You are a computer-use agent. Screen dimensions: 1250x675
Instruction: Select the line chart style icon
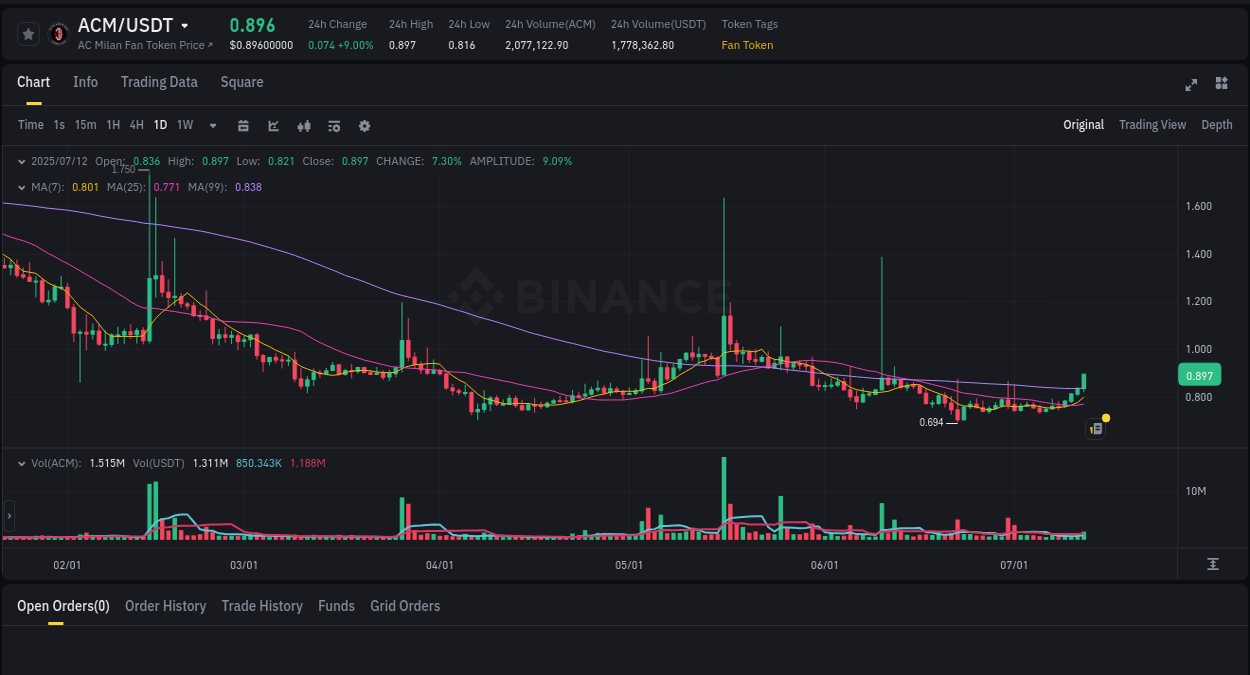click(272, 125)
